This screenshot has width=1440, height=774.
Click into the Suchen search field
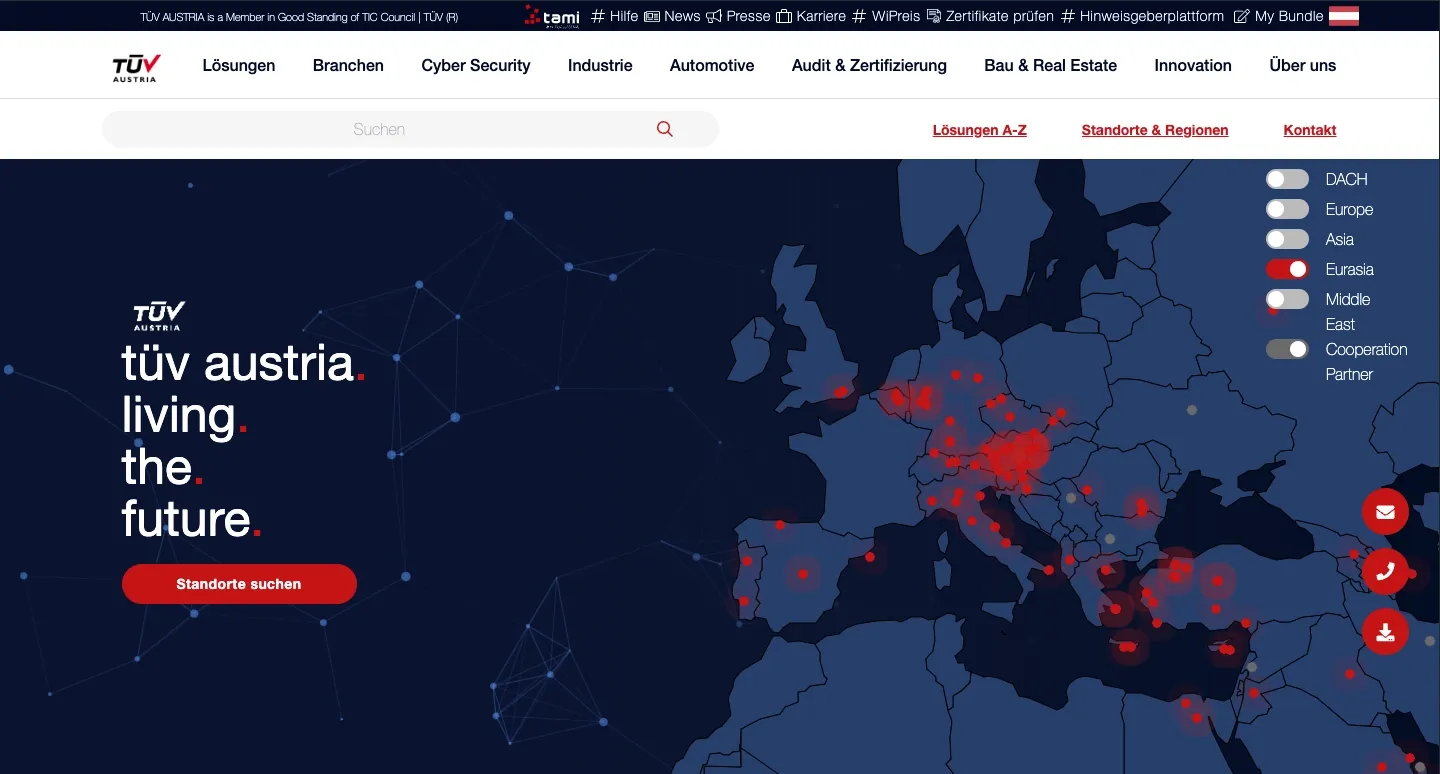click(x=380, y=129)
